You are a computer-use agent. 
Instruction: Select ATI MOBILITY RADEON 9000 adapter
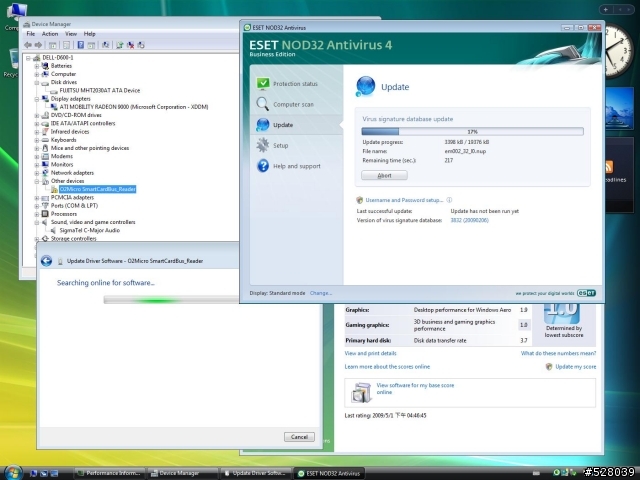tap(134, 107)
